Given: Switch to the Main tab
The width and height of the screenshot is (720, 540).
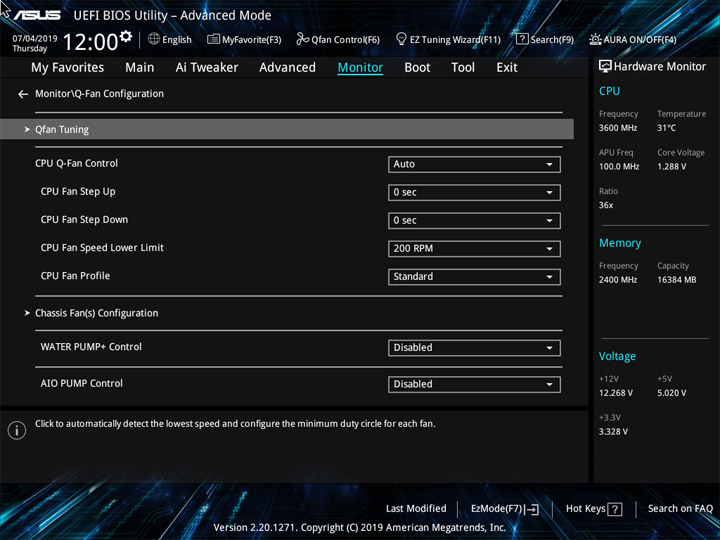Looking at the screenshot, I should pos(140,68).
